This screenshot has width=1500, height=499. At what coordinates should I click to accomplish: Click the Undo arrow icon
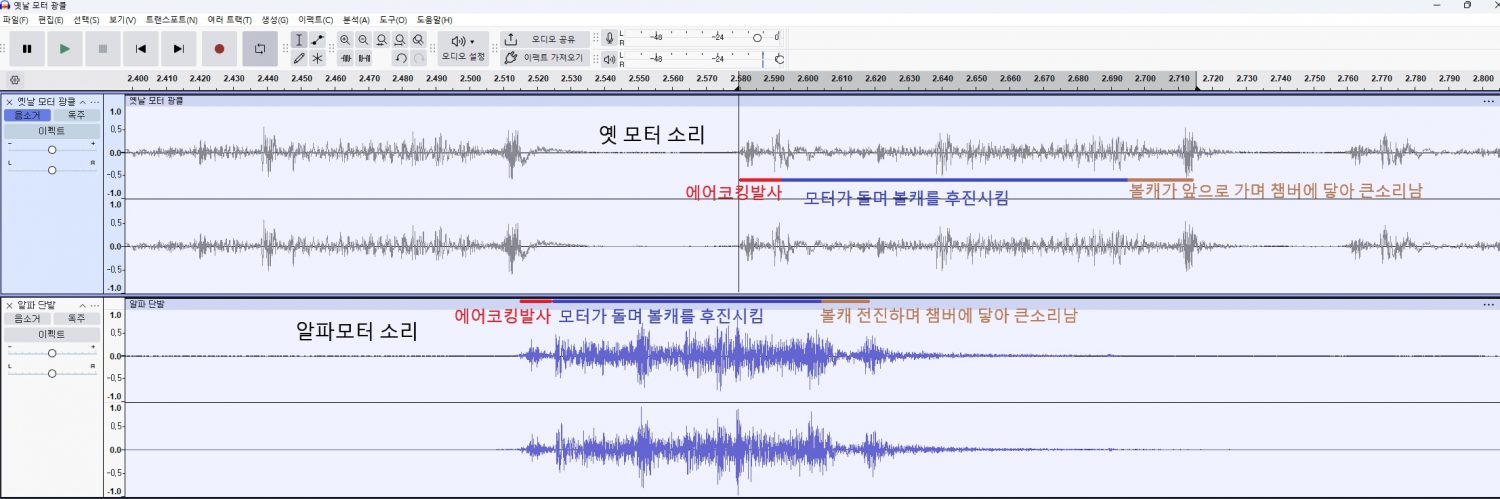click(400, 58)
